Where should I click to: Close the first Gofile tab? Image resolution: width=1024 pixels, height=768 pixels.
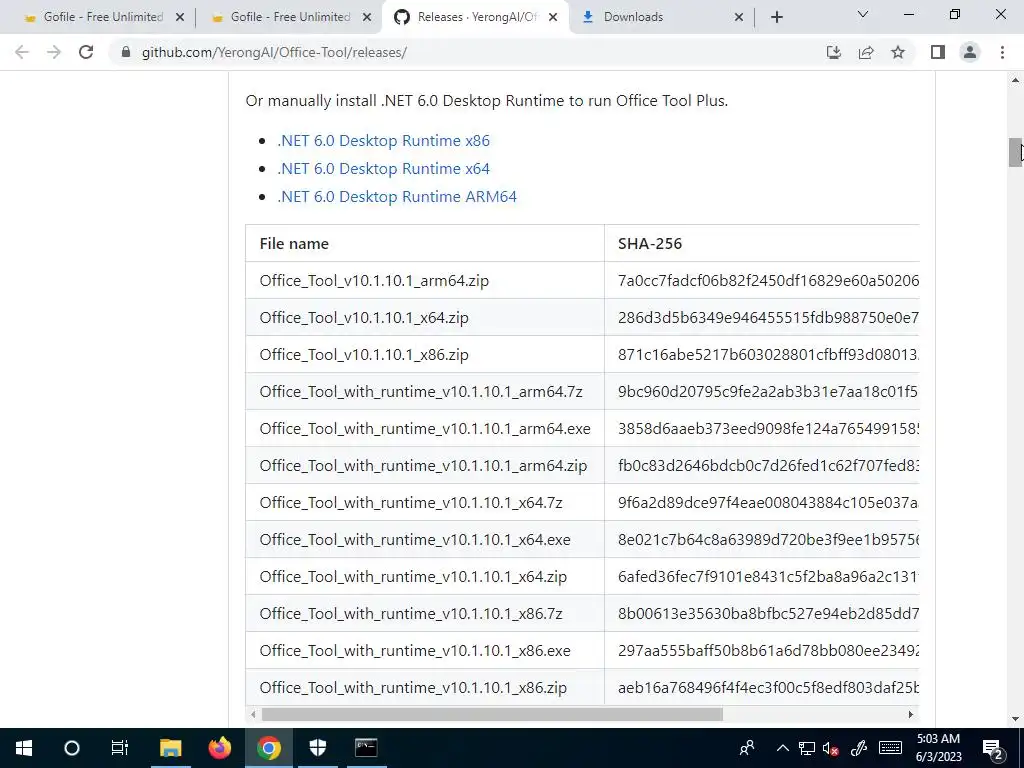pyautogui.click(x=180, y=17)
